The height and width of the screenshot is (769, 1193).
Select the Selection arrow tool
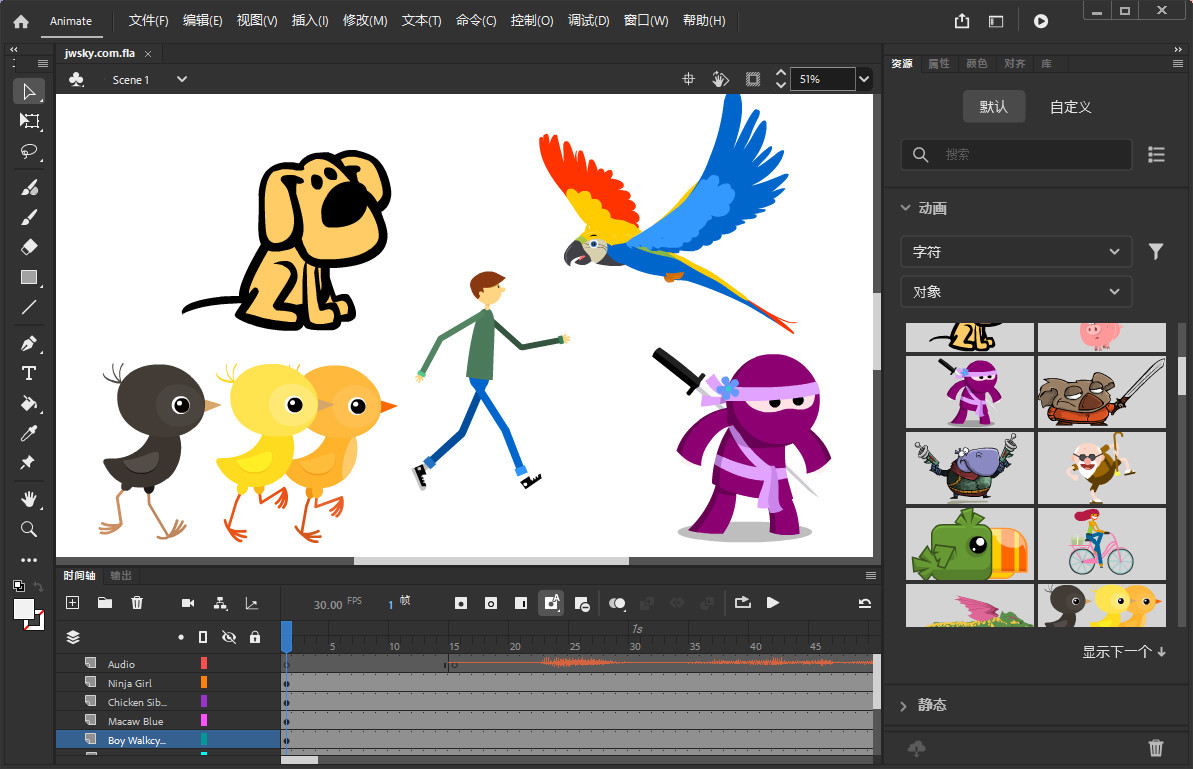click(x=29, y=91)
